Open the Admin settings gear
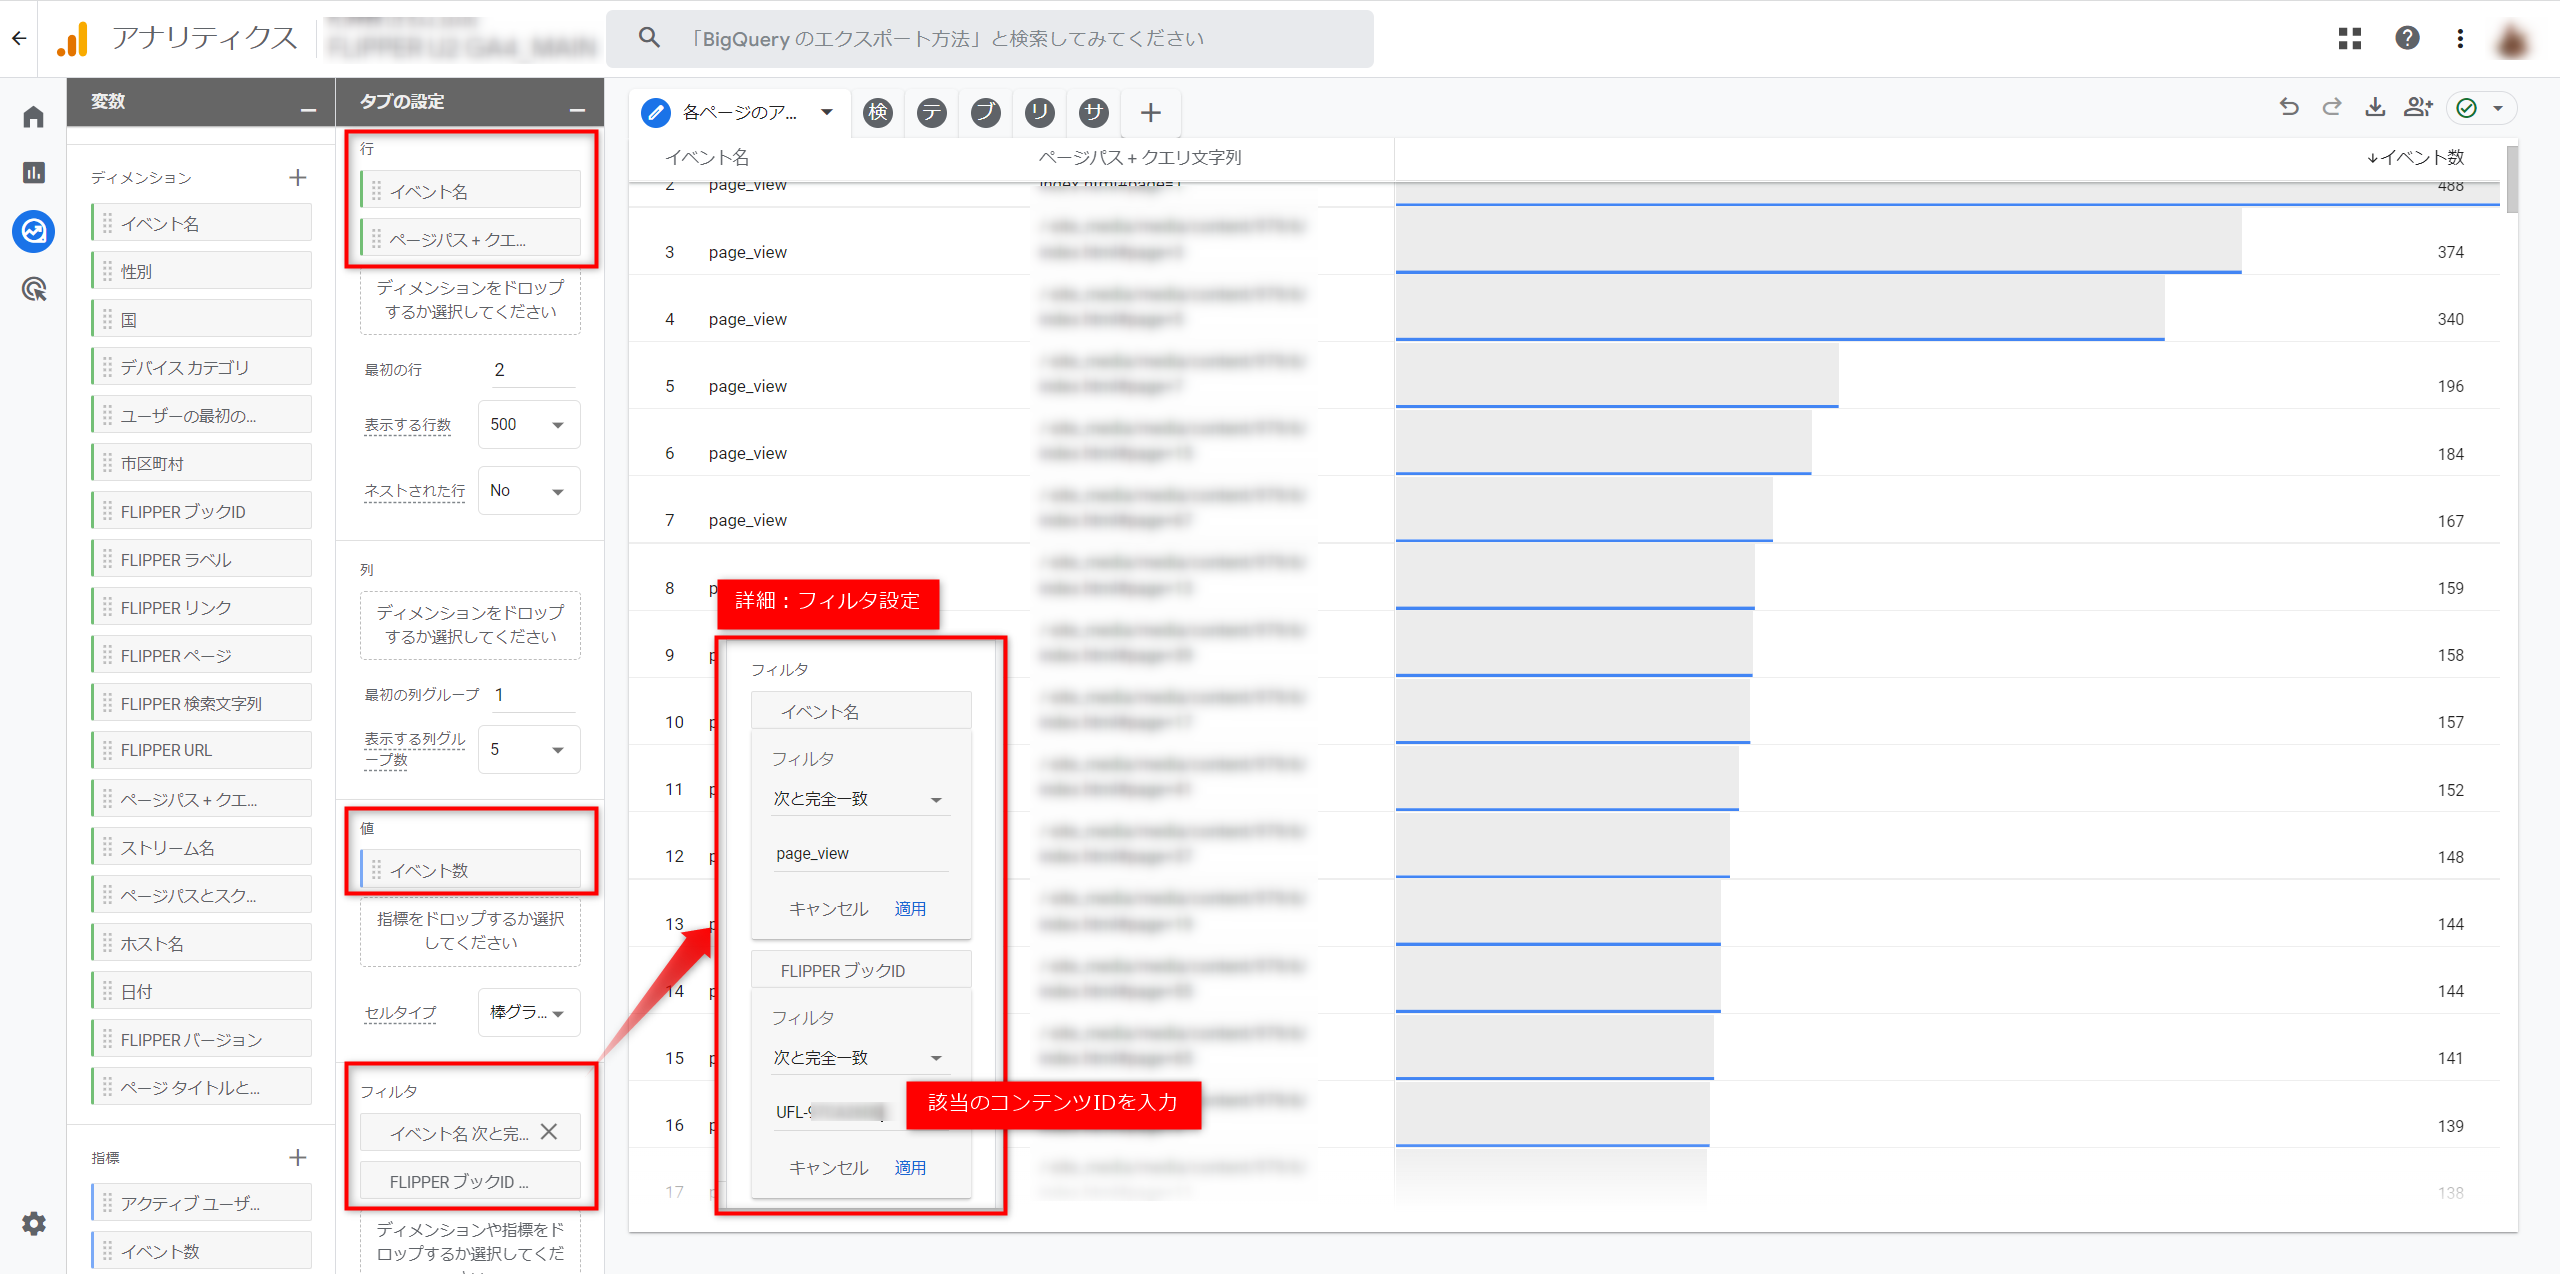This screenshot has height=1274, width=2560. tap(34, 1223)
